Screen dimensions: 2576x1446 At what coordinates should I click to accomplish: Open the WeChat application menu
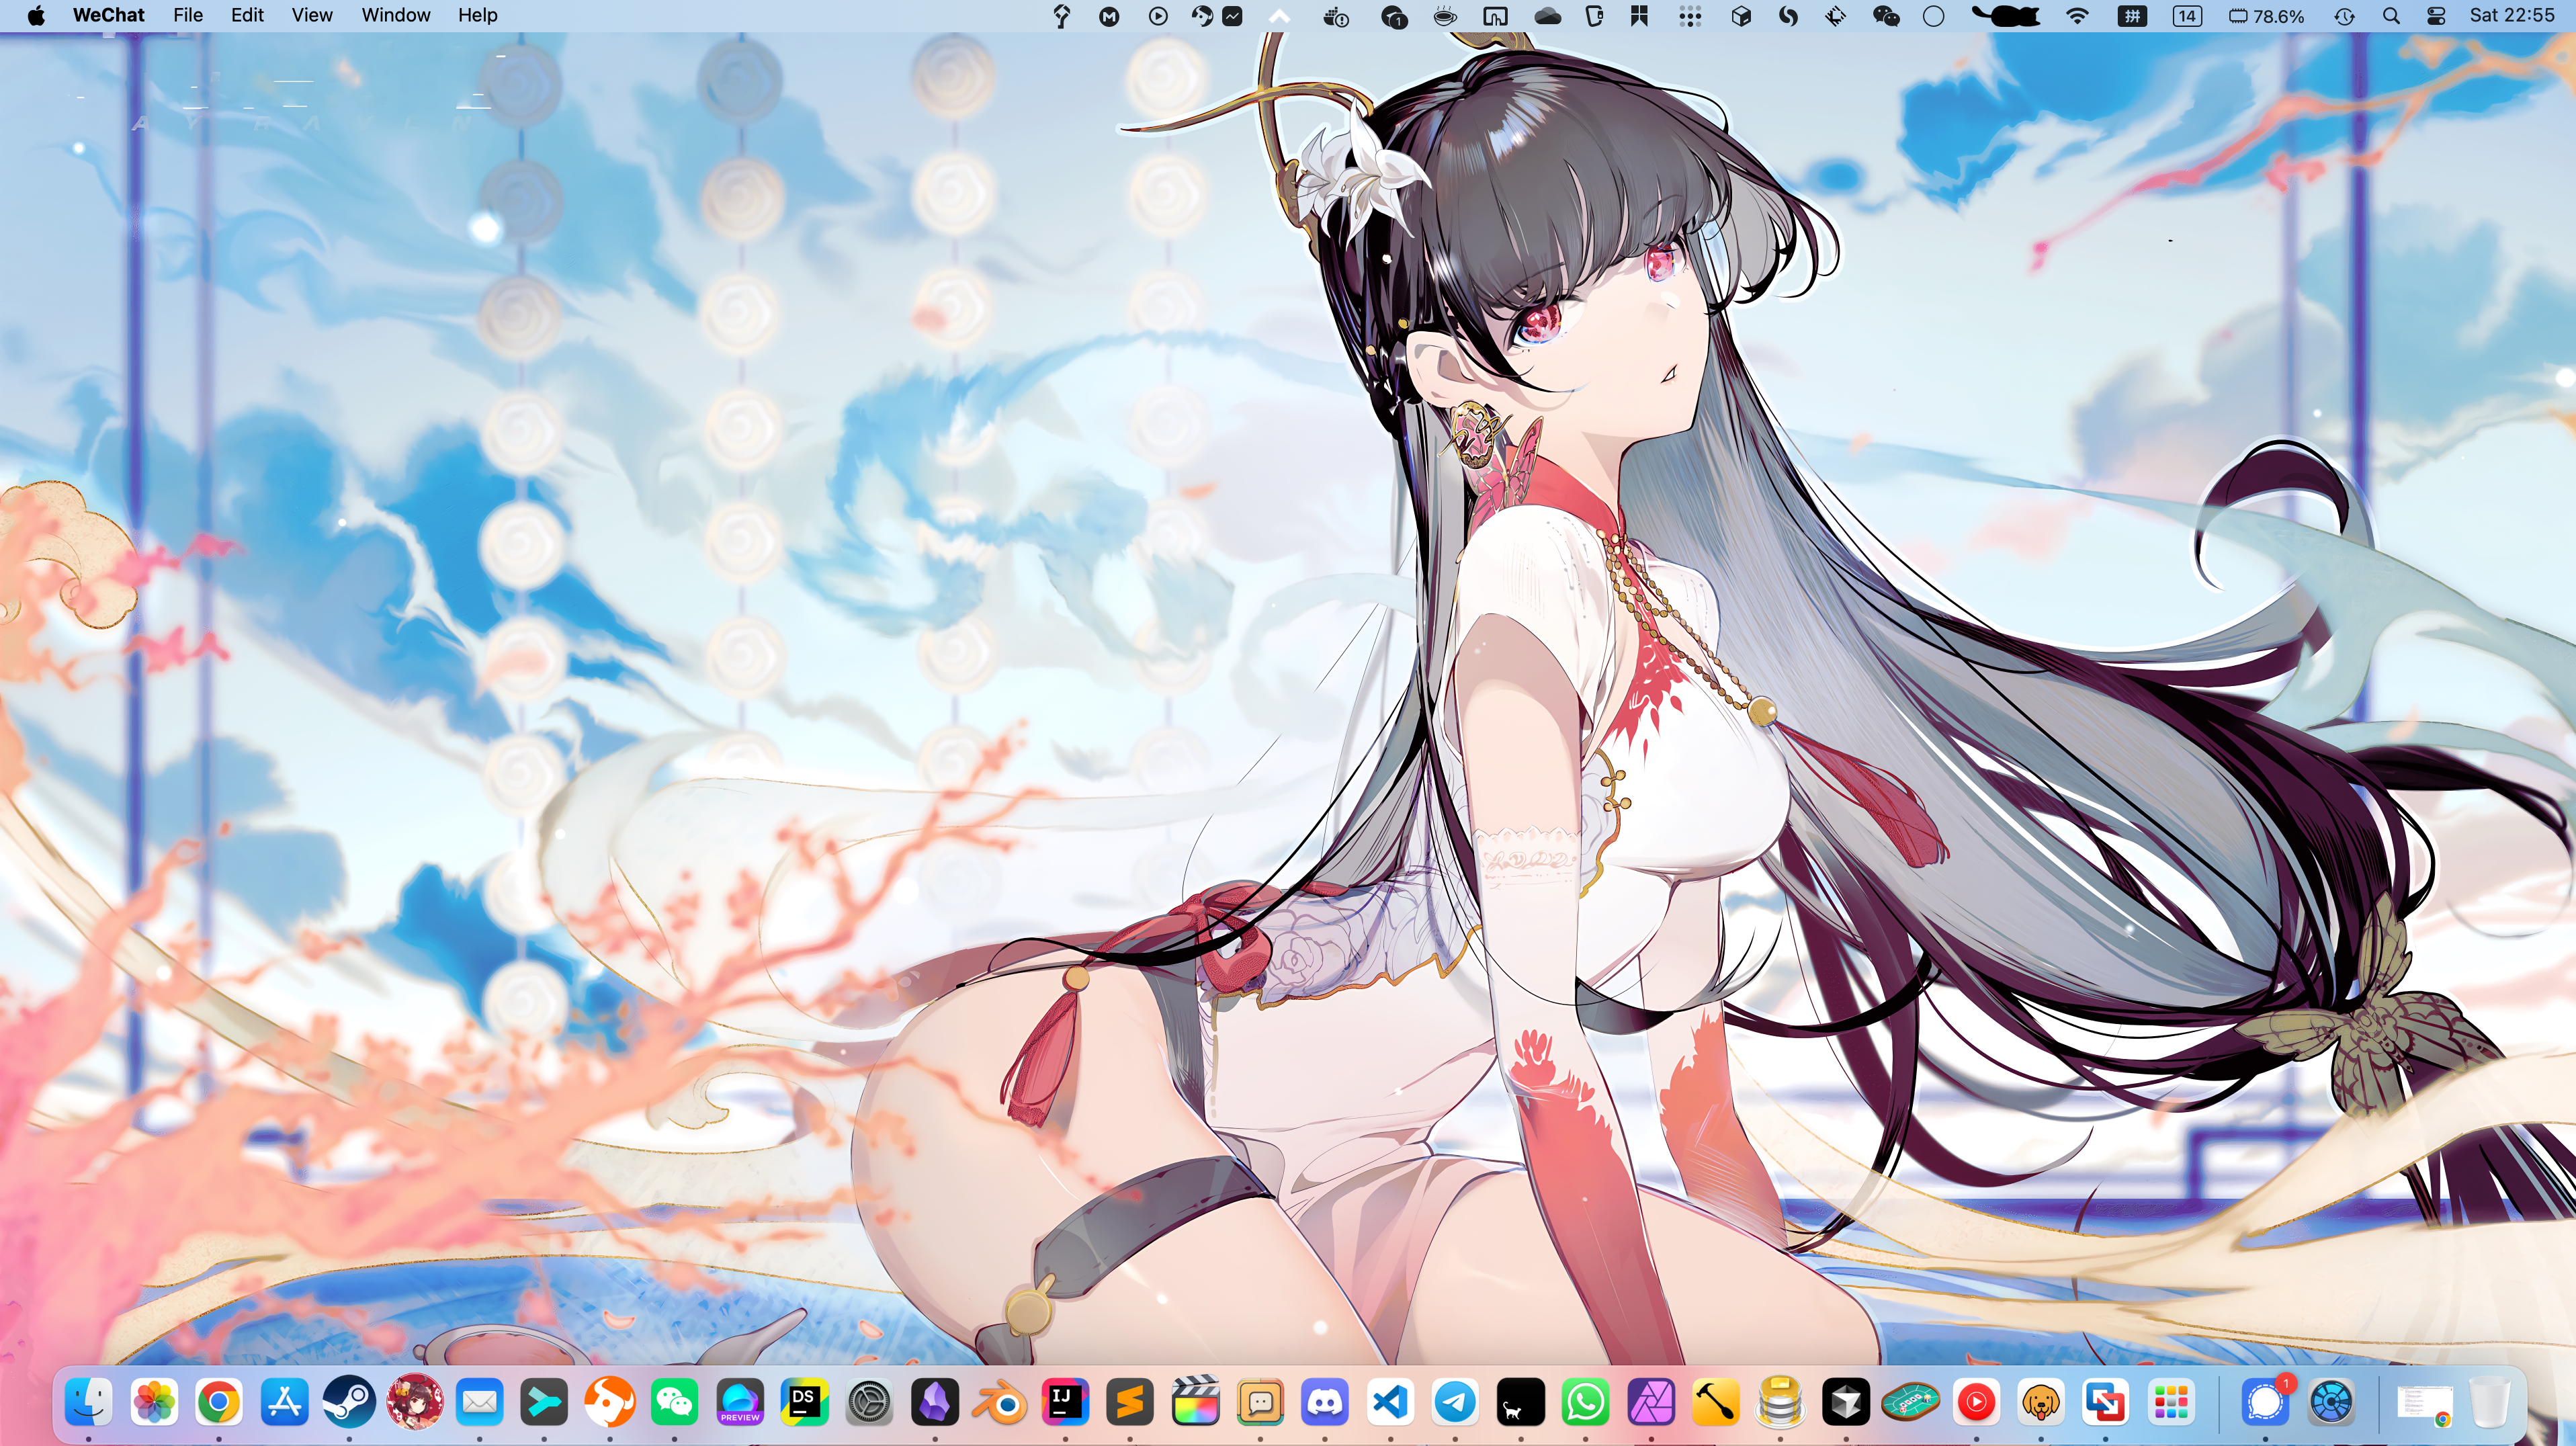[108, 15]
